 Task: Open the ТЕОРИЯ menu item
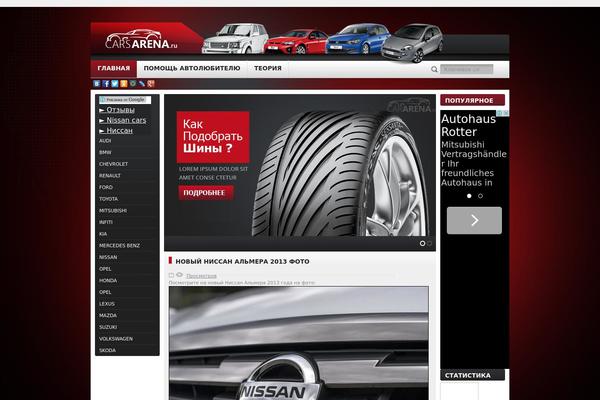pyautogui.click(x=268, y=69)
